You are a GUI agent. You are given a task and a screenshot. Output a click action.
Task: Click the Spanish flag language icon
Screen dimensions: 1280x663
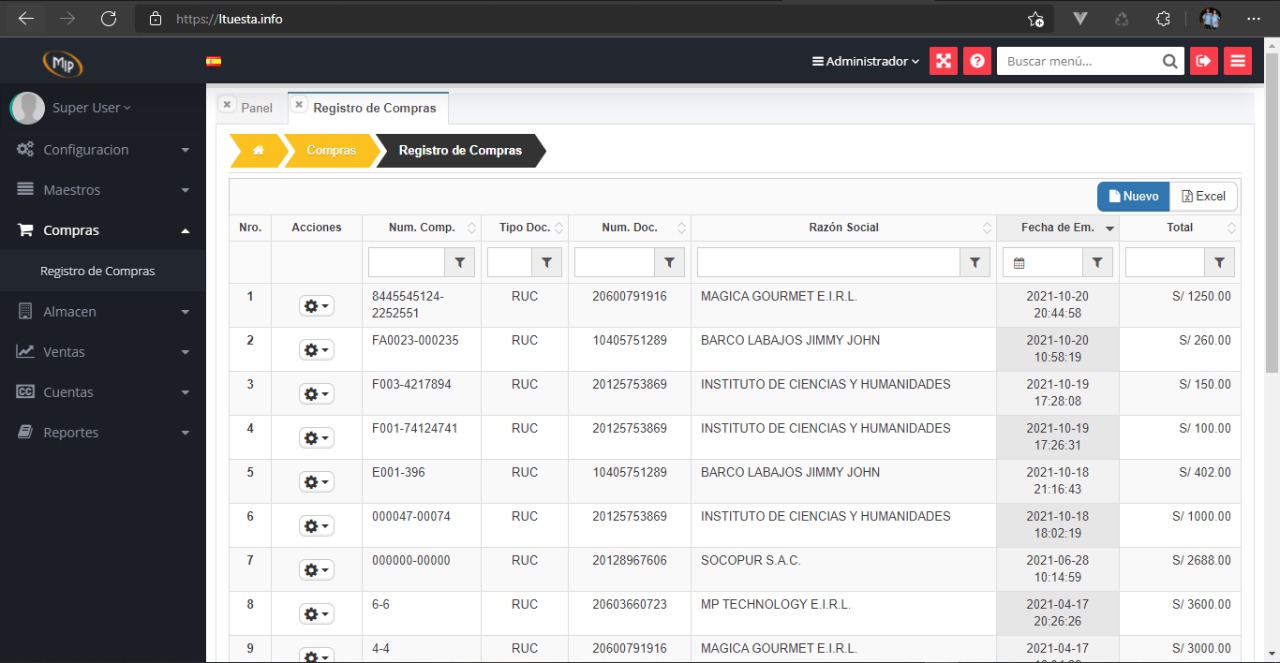pyautogui.click(x=213, y=61)
